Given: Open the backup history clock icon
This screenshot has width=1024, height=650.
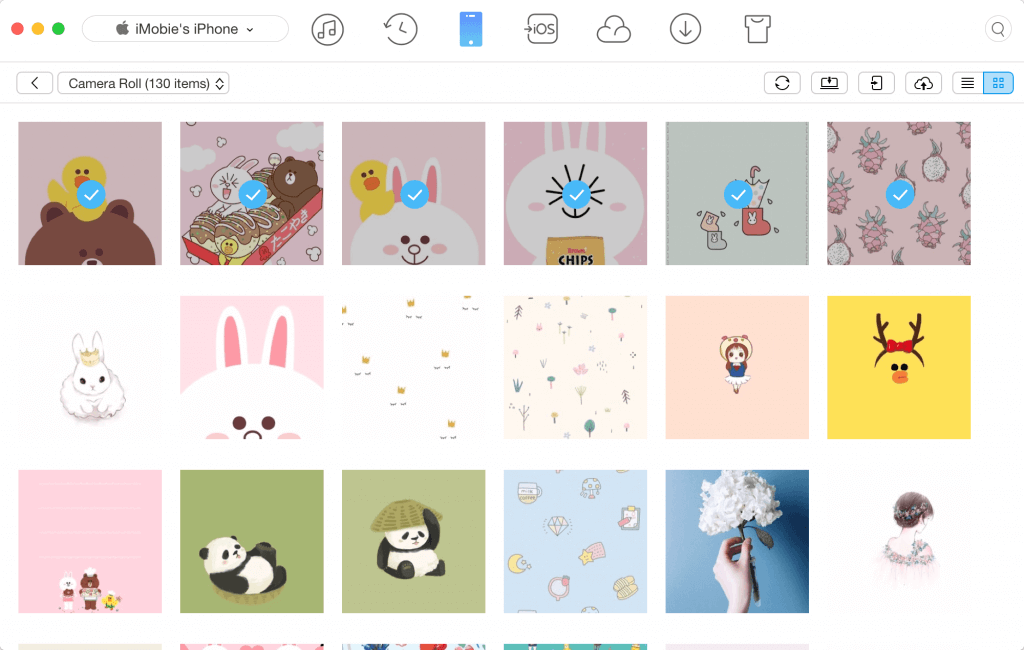Looking at the screenshot, I should pos(400,29).
